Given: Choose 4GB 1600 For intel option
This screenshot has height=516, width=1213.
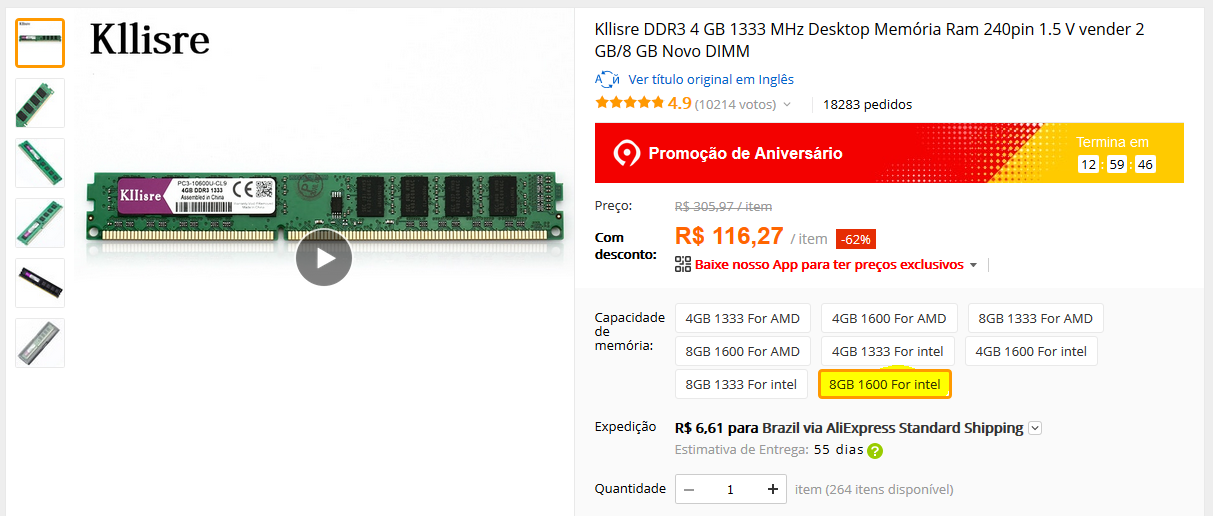Looking at the screenshot, I should tap(1031, 351).
